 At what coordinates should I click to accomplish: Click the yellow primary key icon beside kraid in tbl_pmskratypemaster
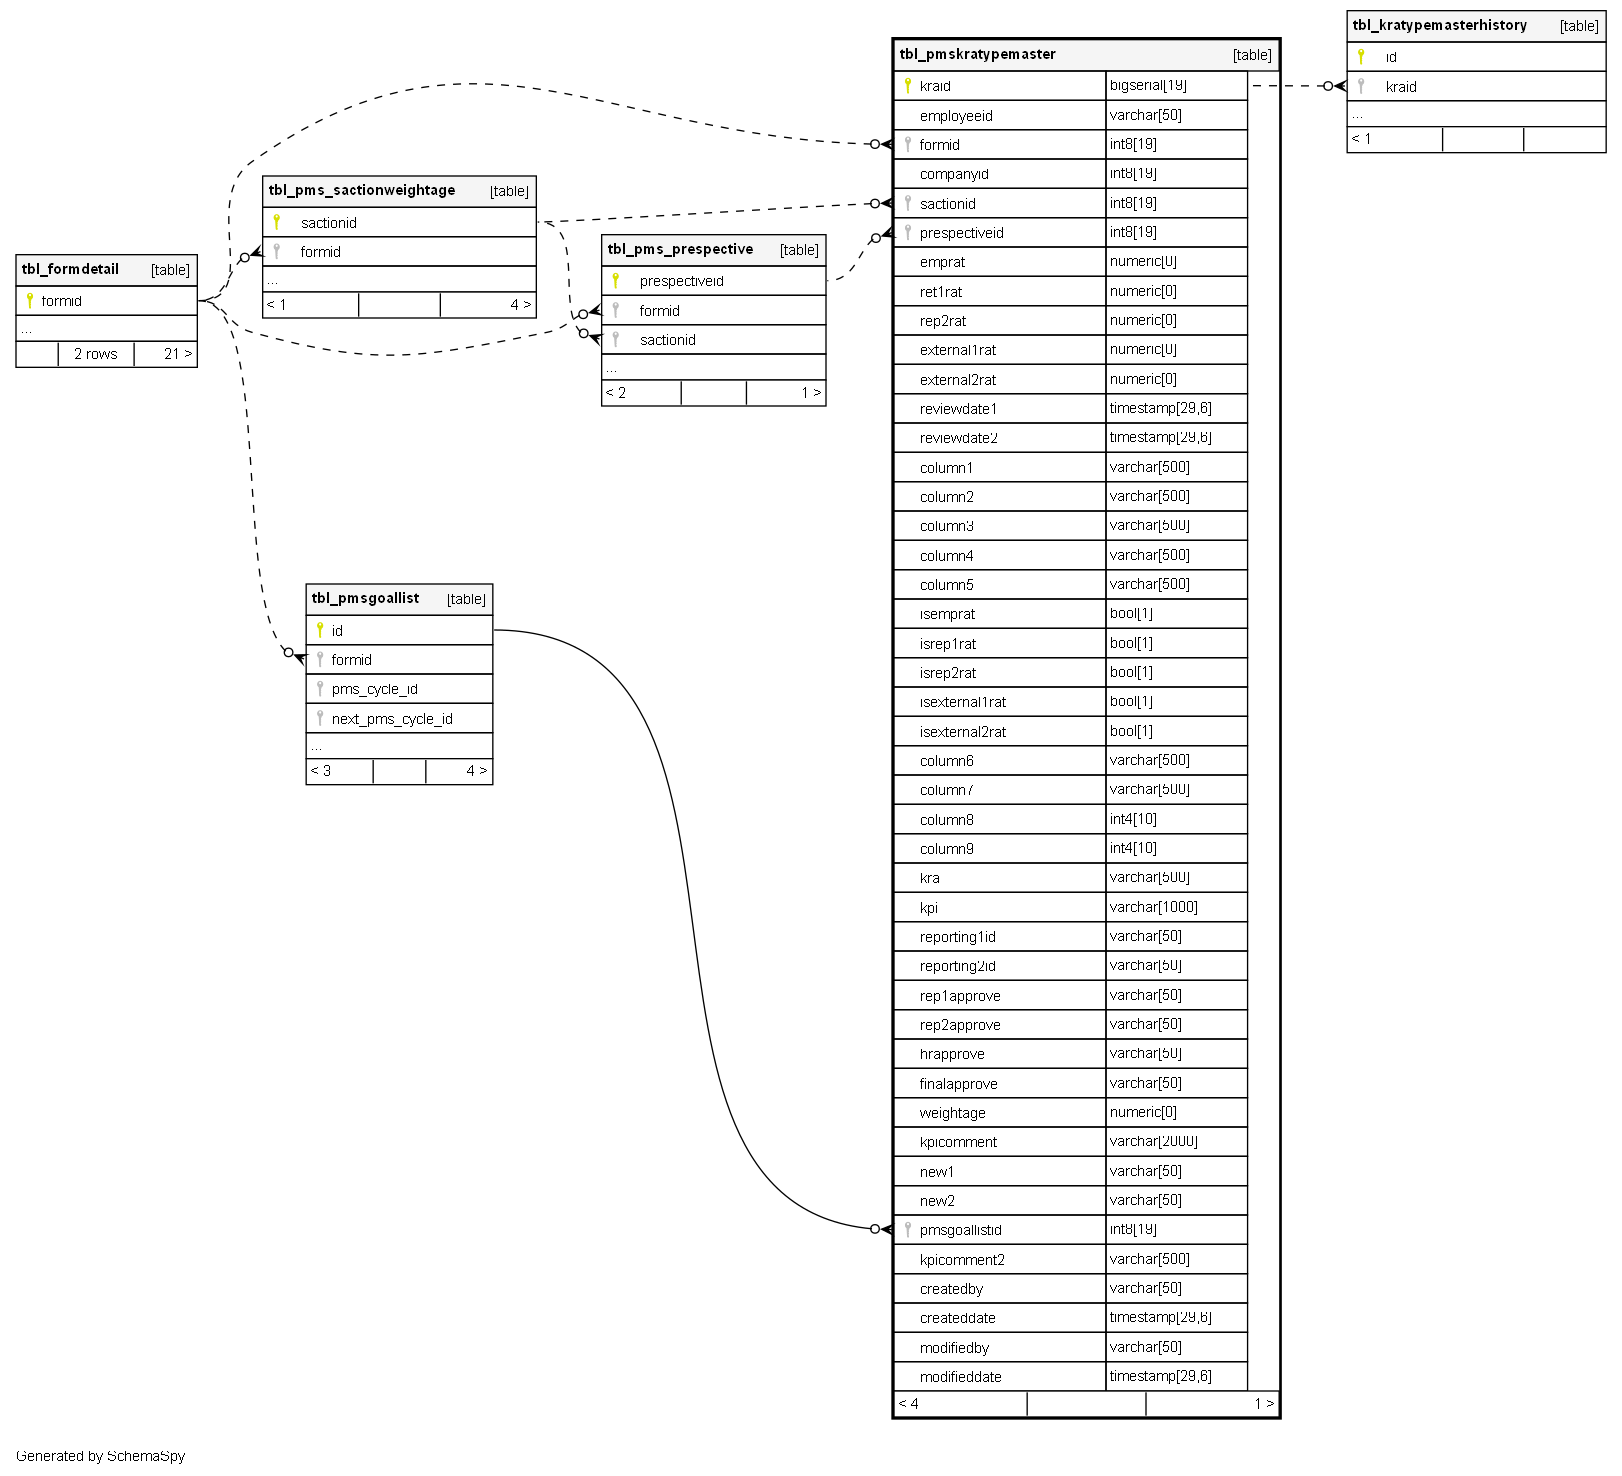tap(907, 86)
